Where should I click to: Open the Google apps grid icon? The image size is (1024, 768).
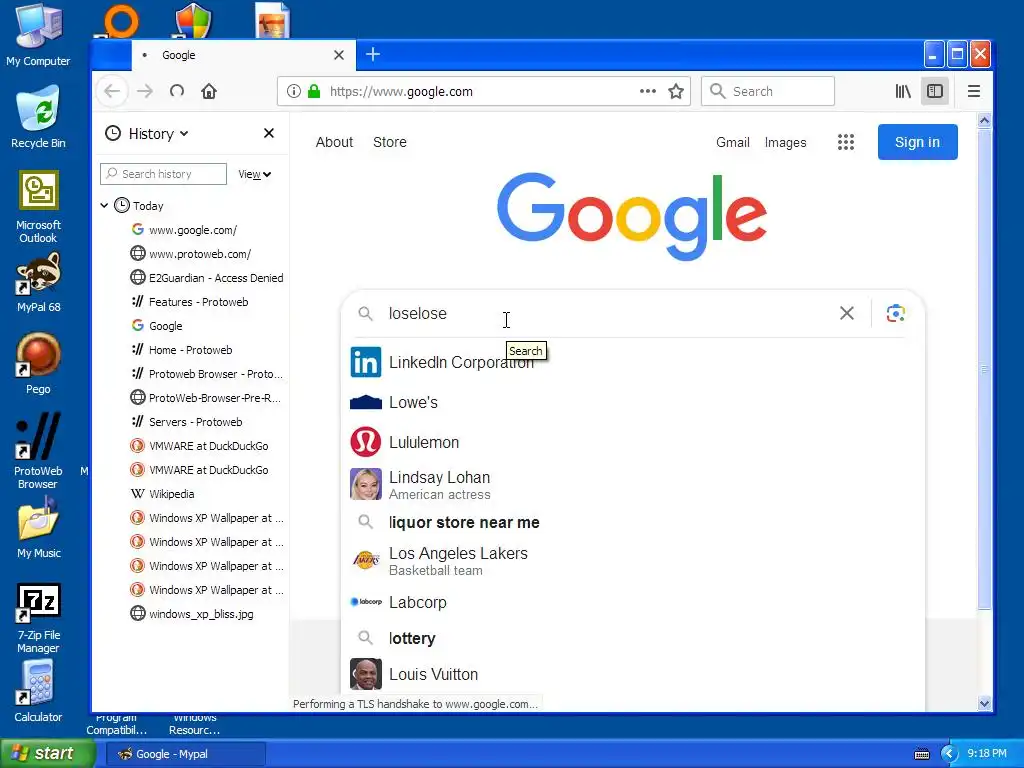[x=846, y=142]
